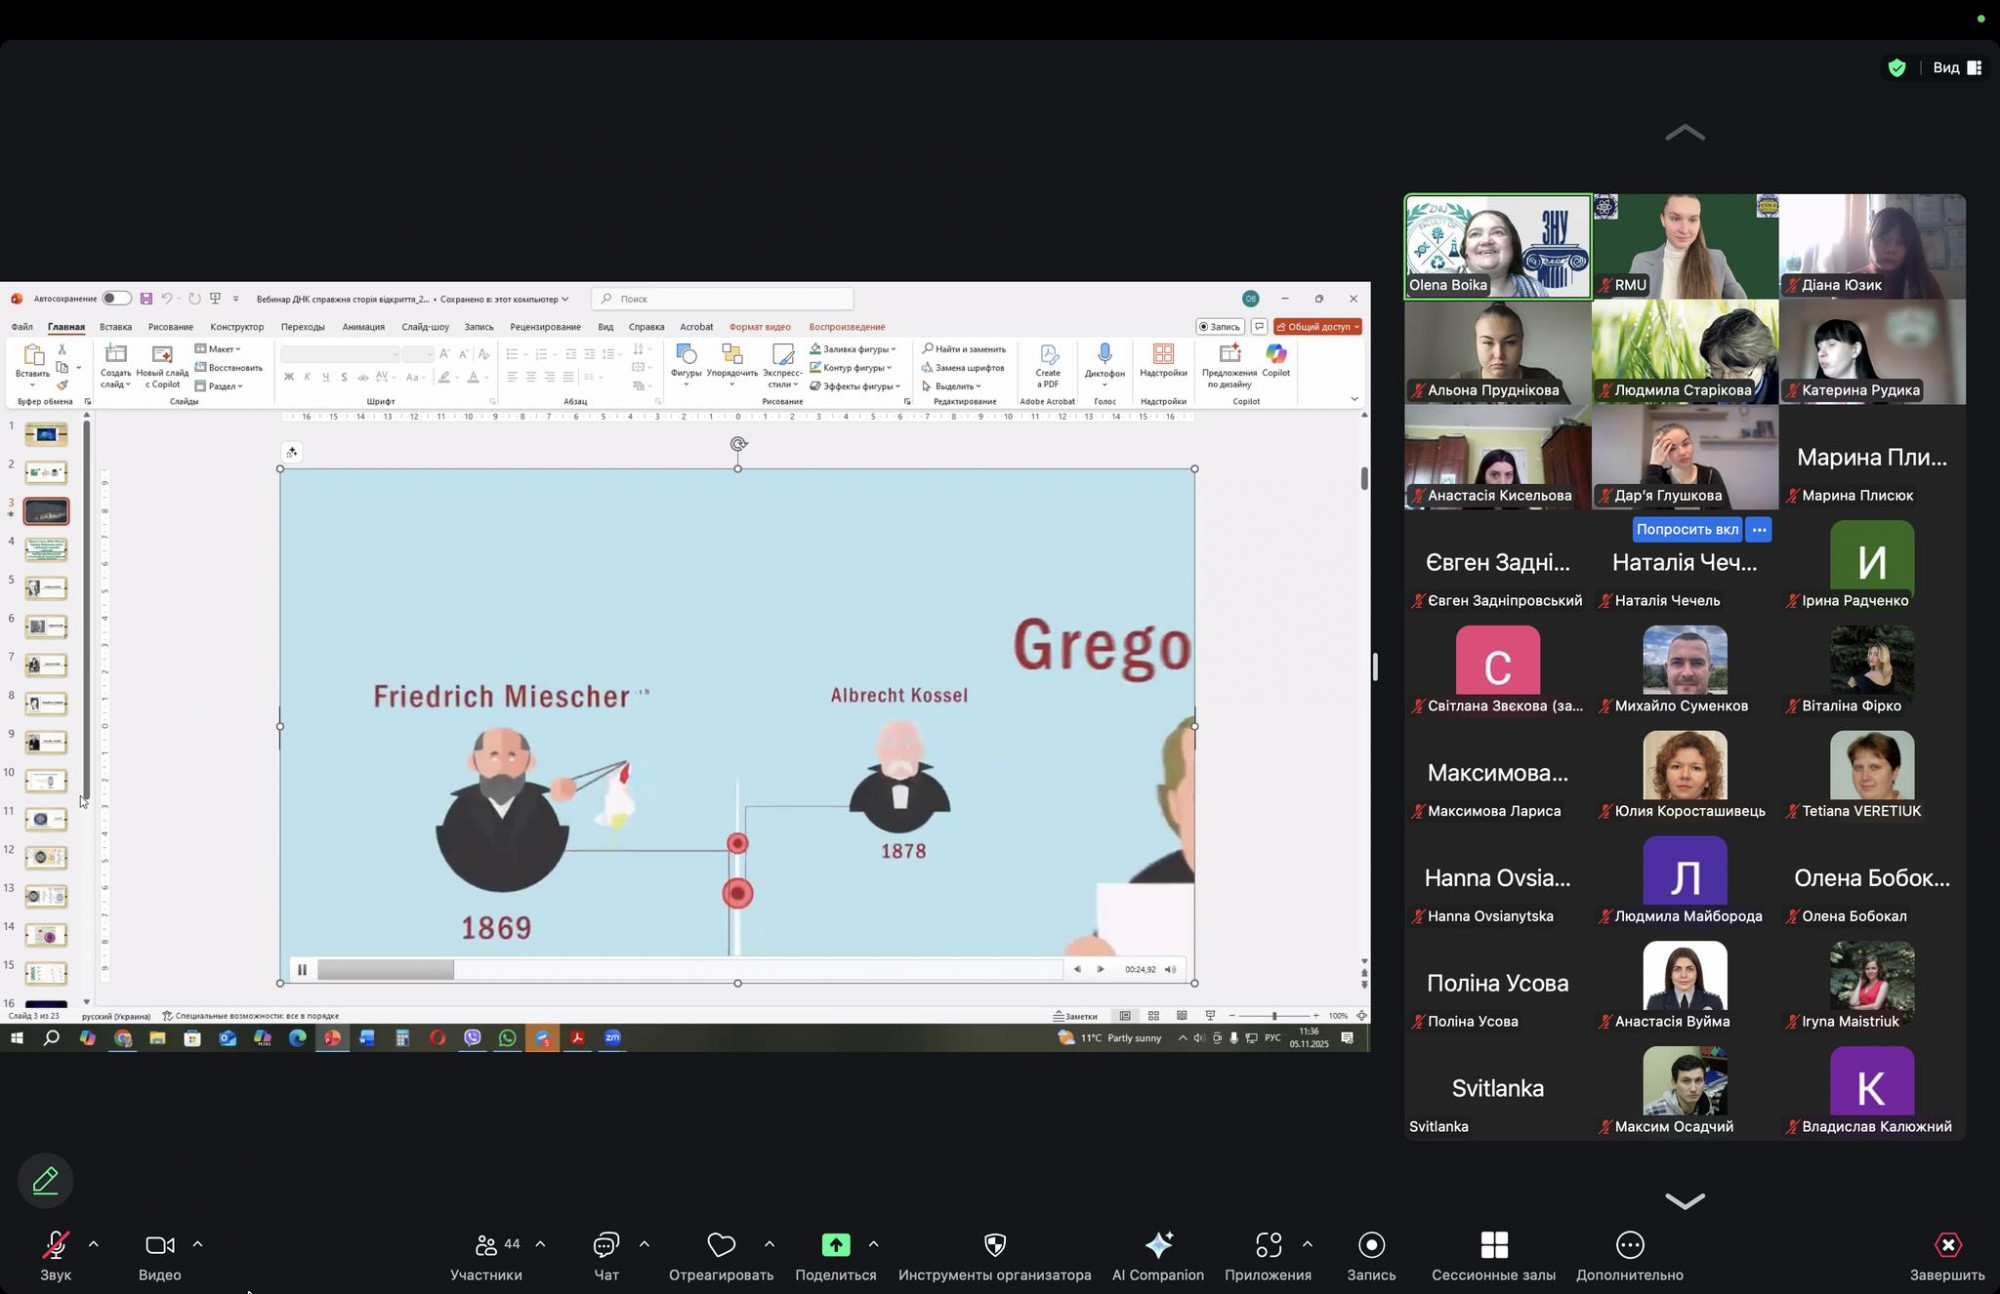
Task: Click the Попросить вкл button
Action: (x=1687, y=529)
